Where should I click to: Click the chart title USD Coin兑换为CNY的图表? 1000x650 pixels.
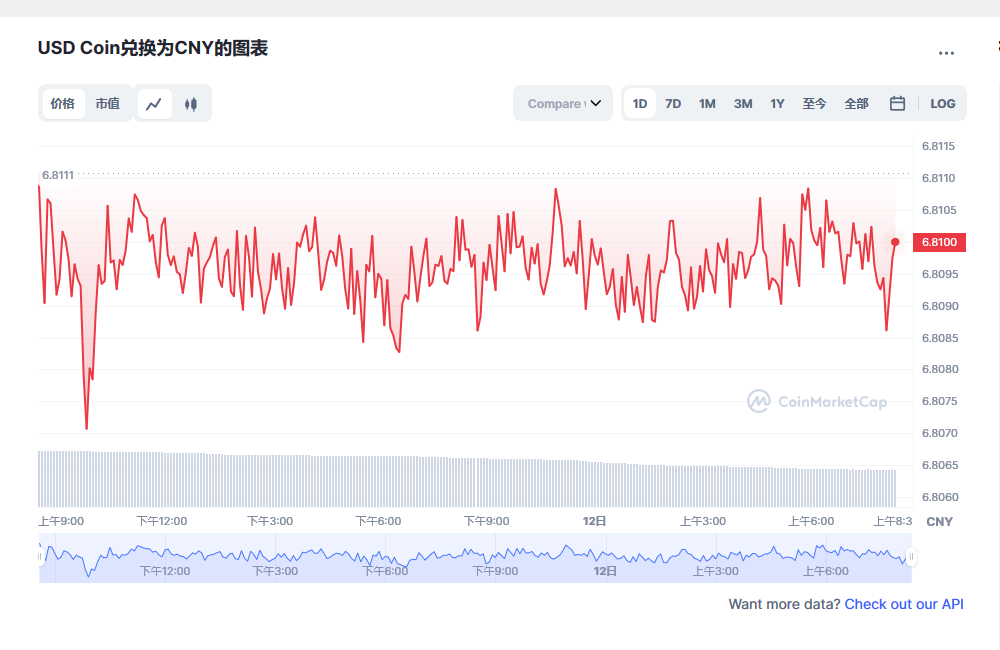153,48
